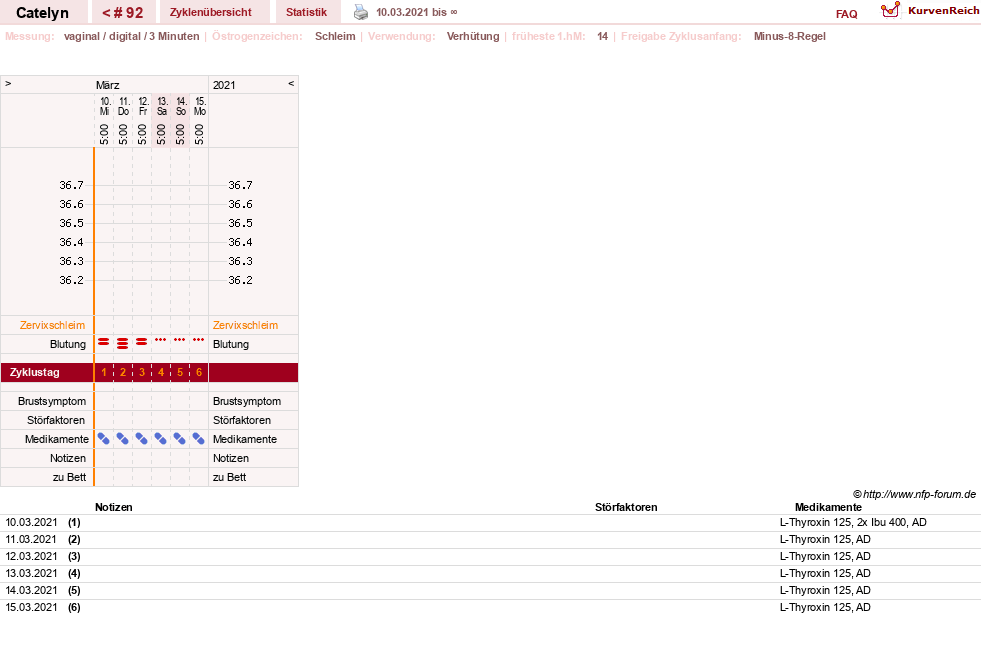Click medication pill icon for 14. March
981x646 pixels.
[180, 439]
